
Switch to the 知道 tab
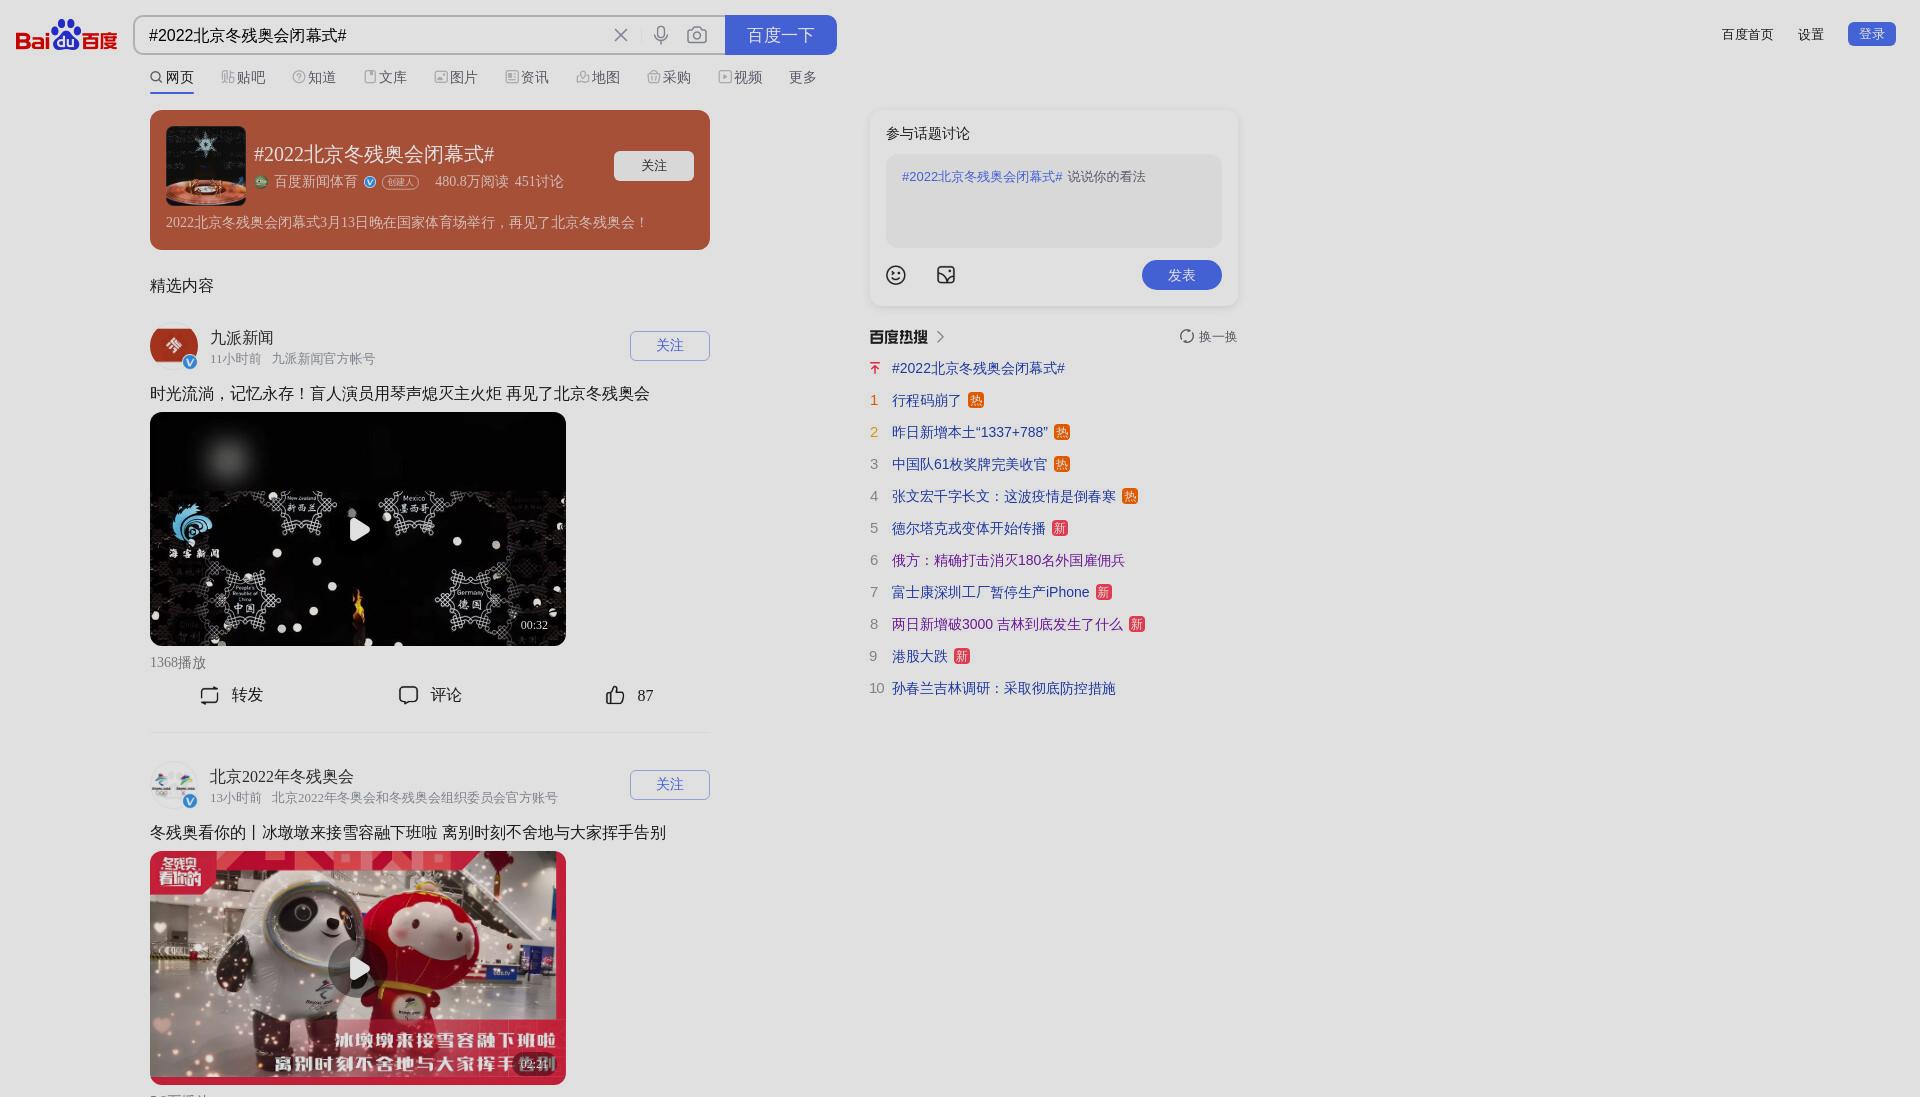[x=314, y=77]
